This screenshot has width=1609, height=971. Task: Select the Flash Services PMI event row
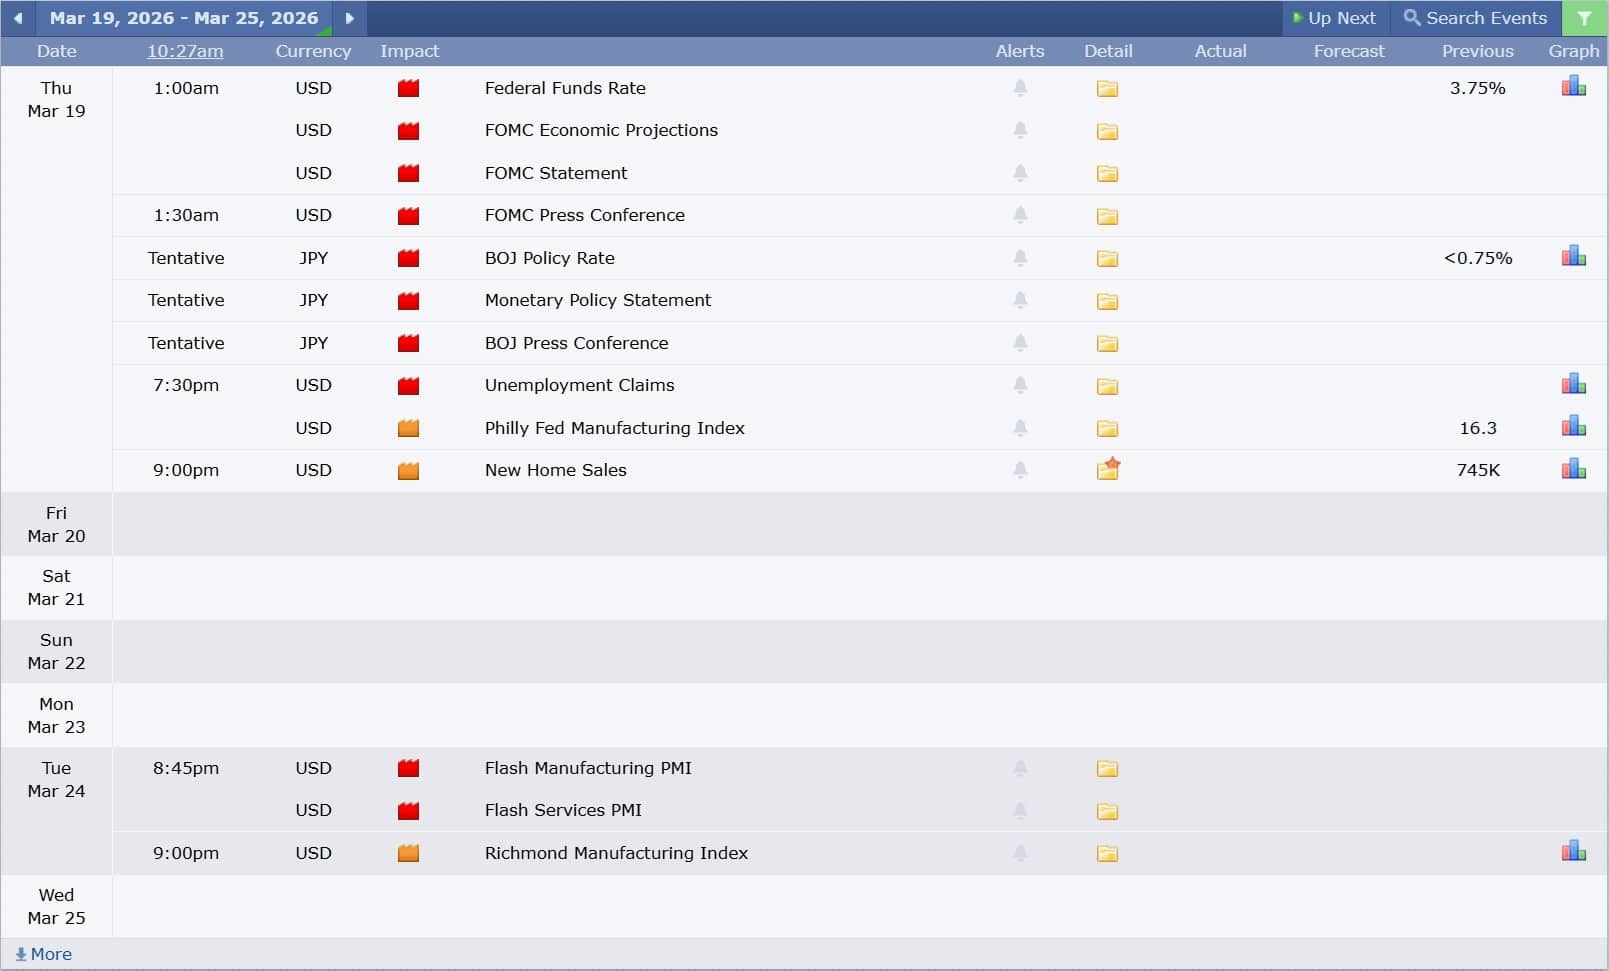563,810
